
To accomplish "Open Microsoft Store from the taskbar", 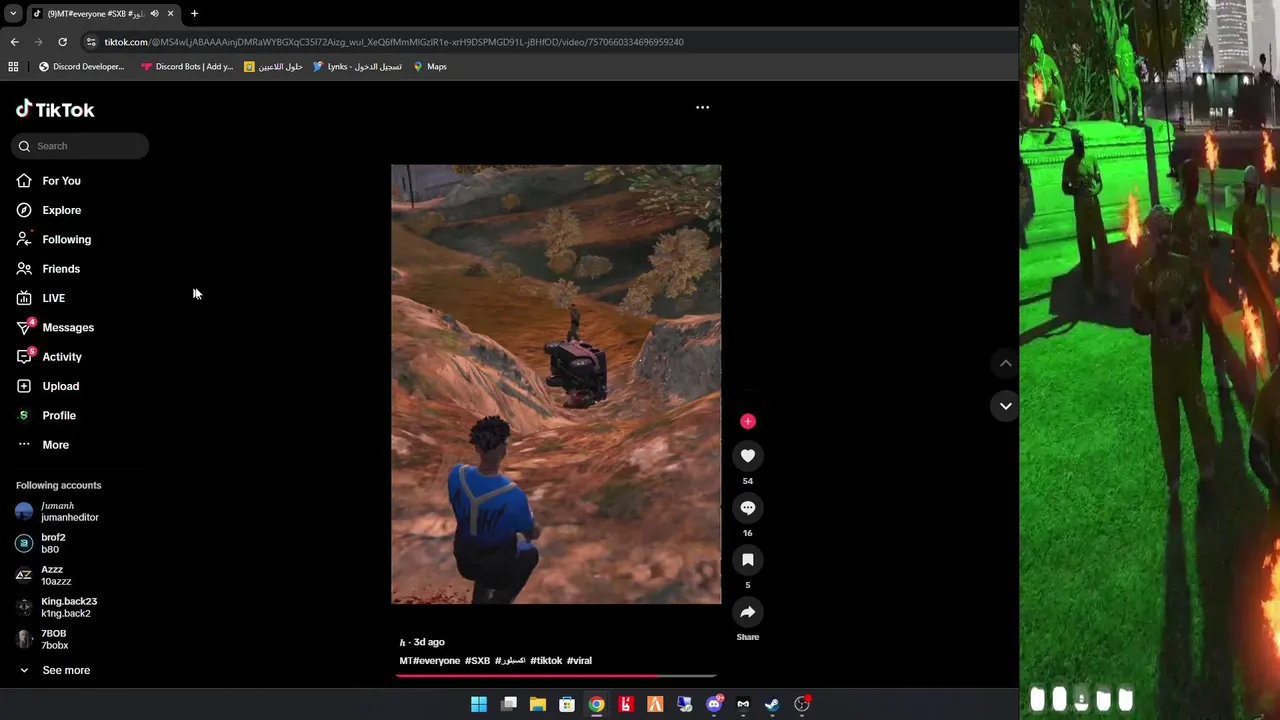I will click(567, 704).
